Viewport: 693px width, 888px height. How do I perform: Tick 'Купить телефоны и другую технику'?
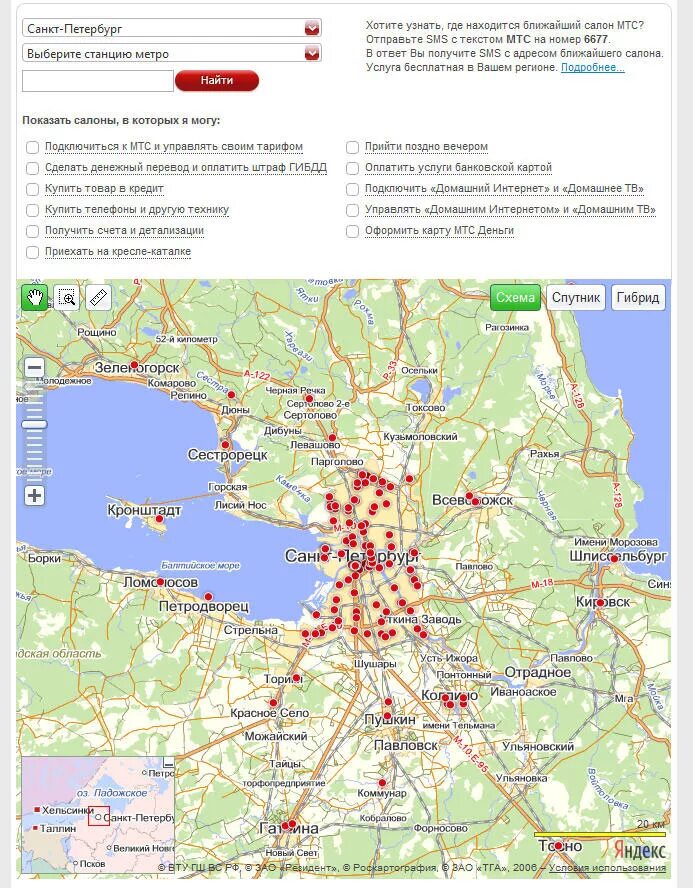tap(32, 210)
